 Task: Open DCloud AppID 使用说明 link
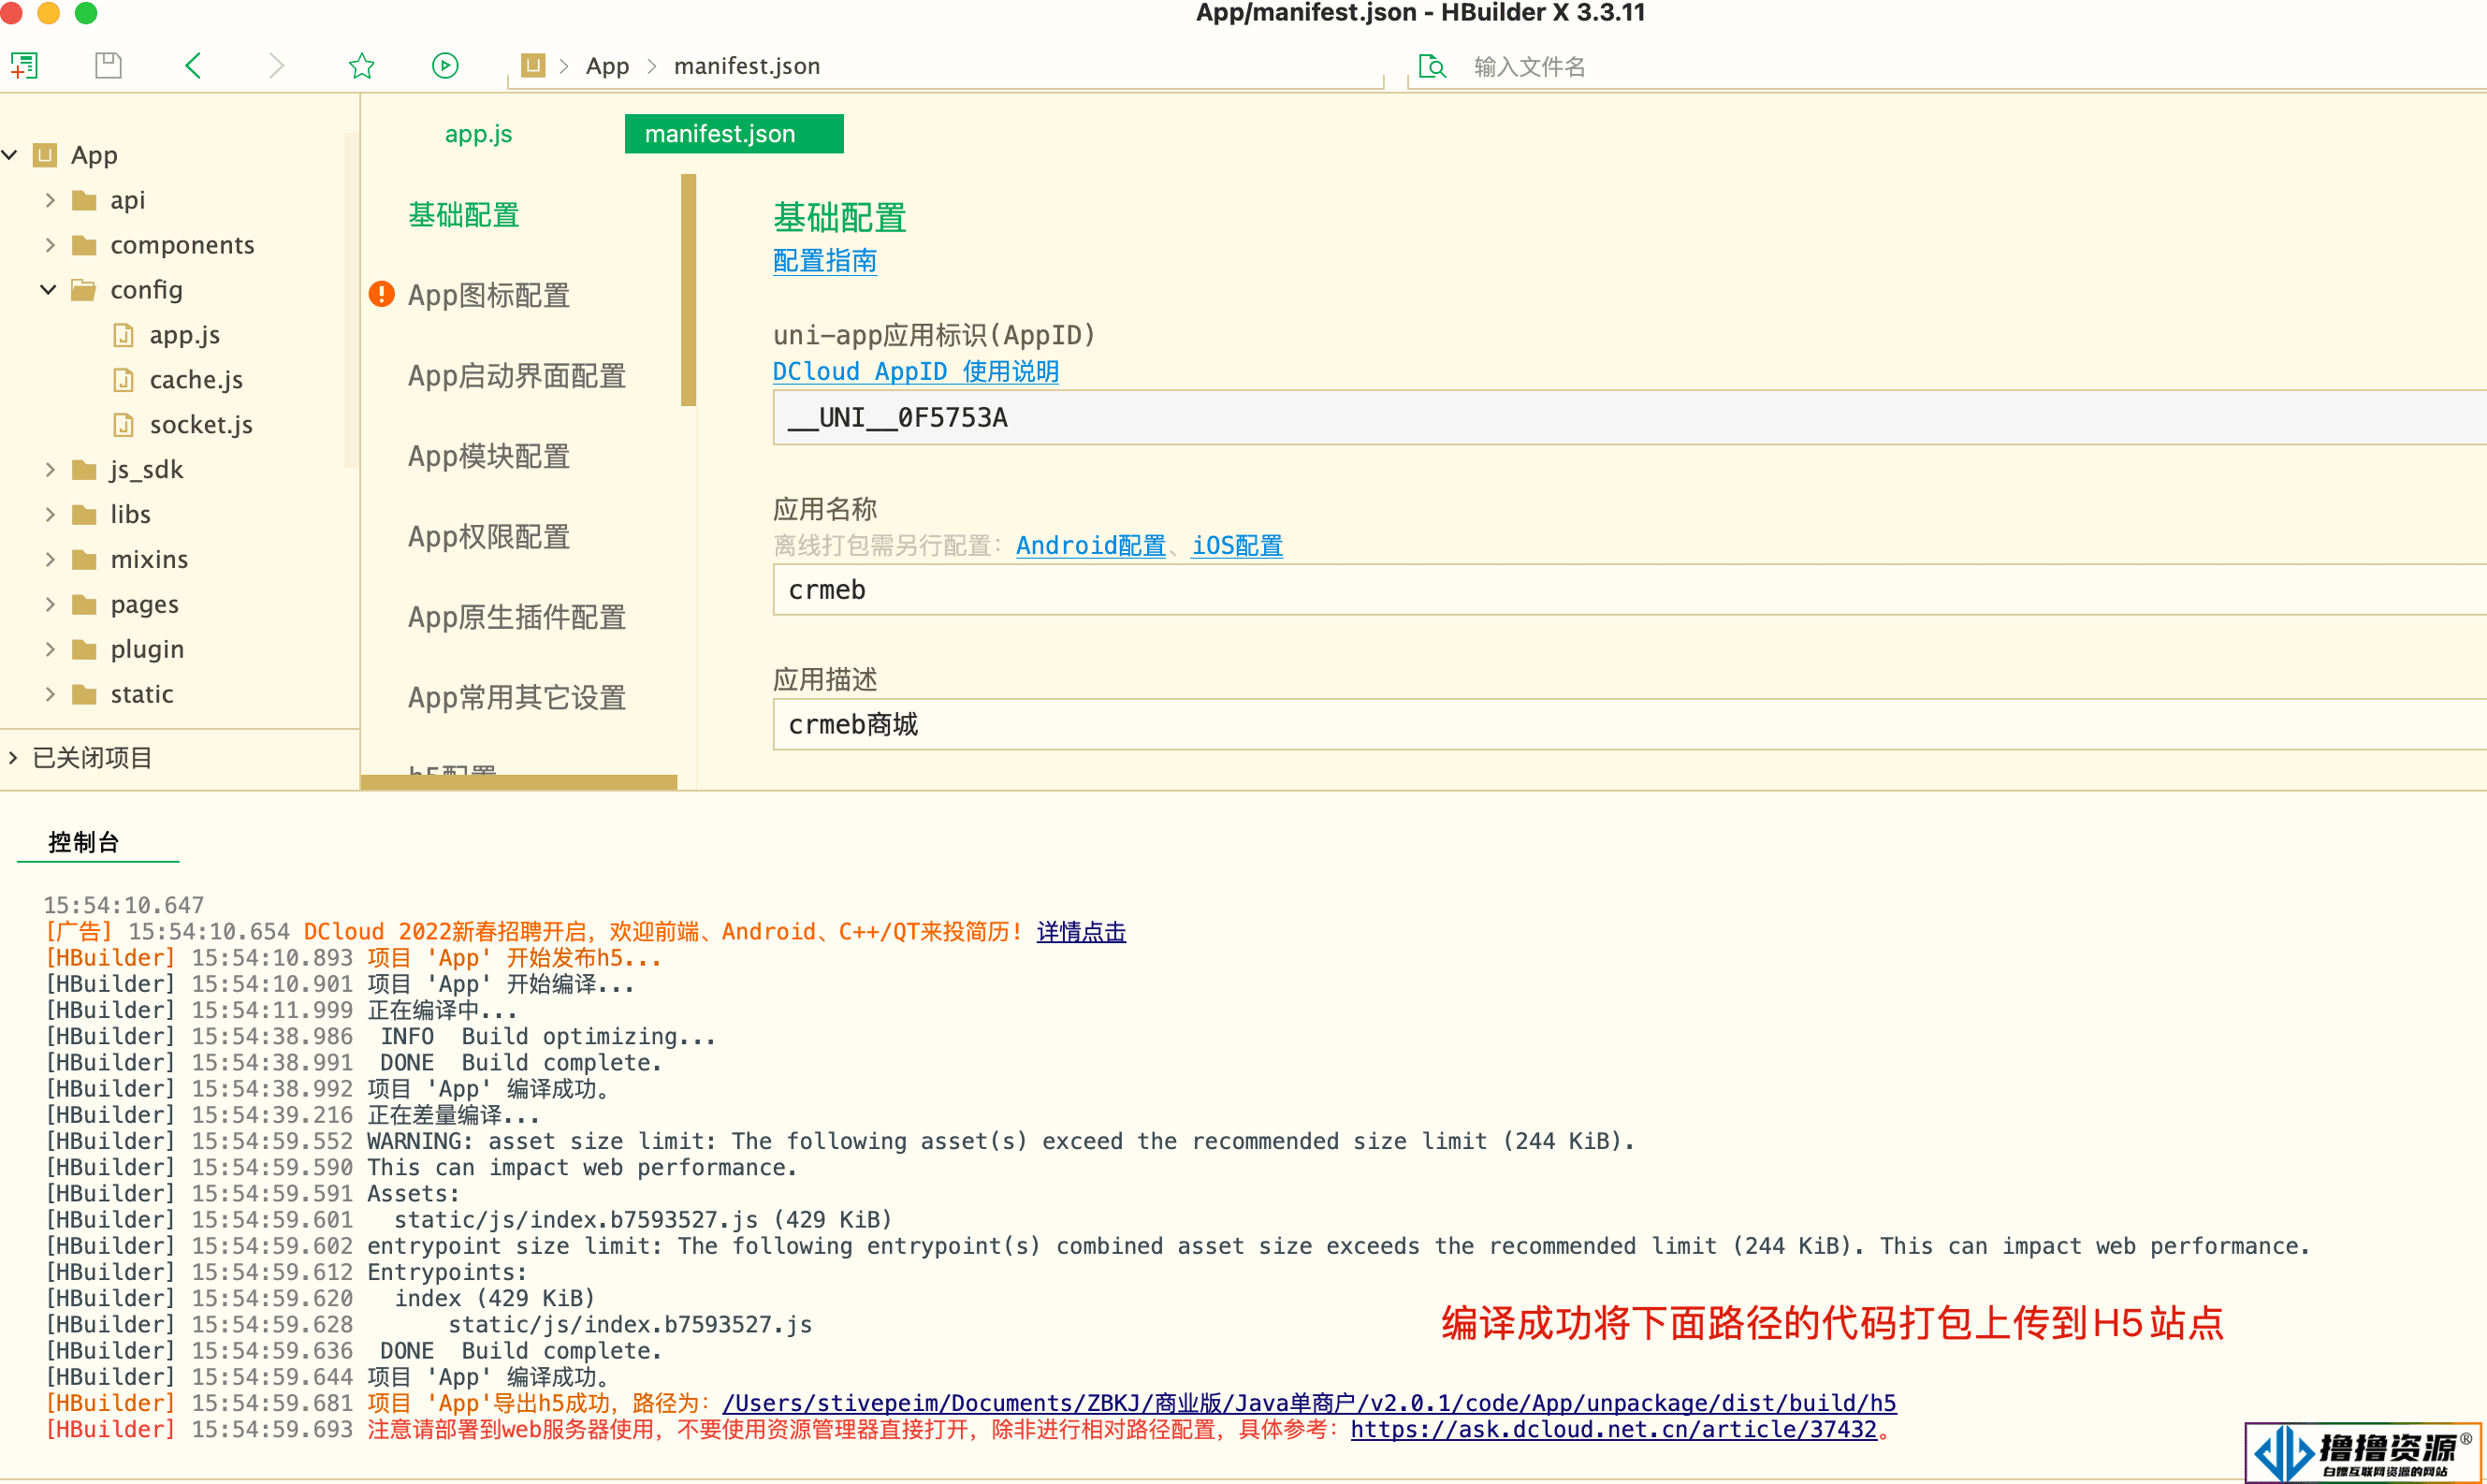pos(915,372)
